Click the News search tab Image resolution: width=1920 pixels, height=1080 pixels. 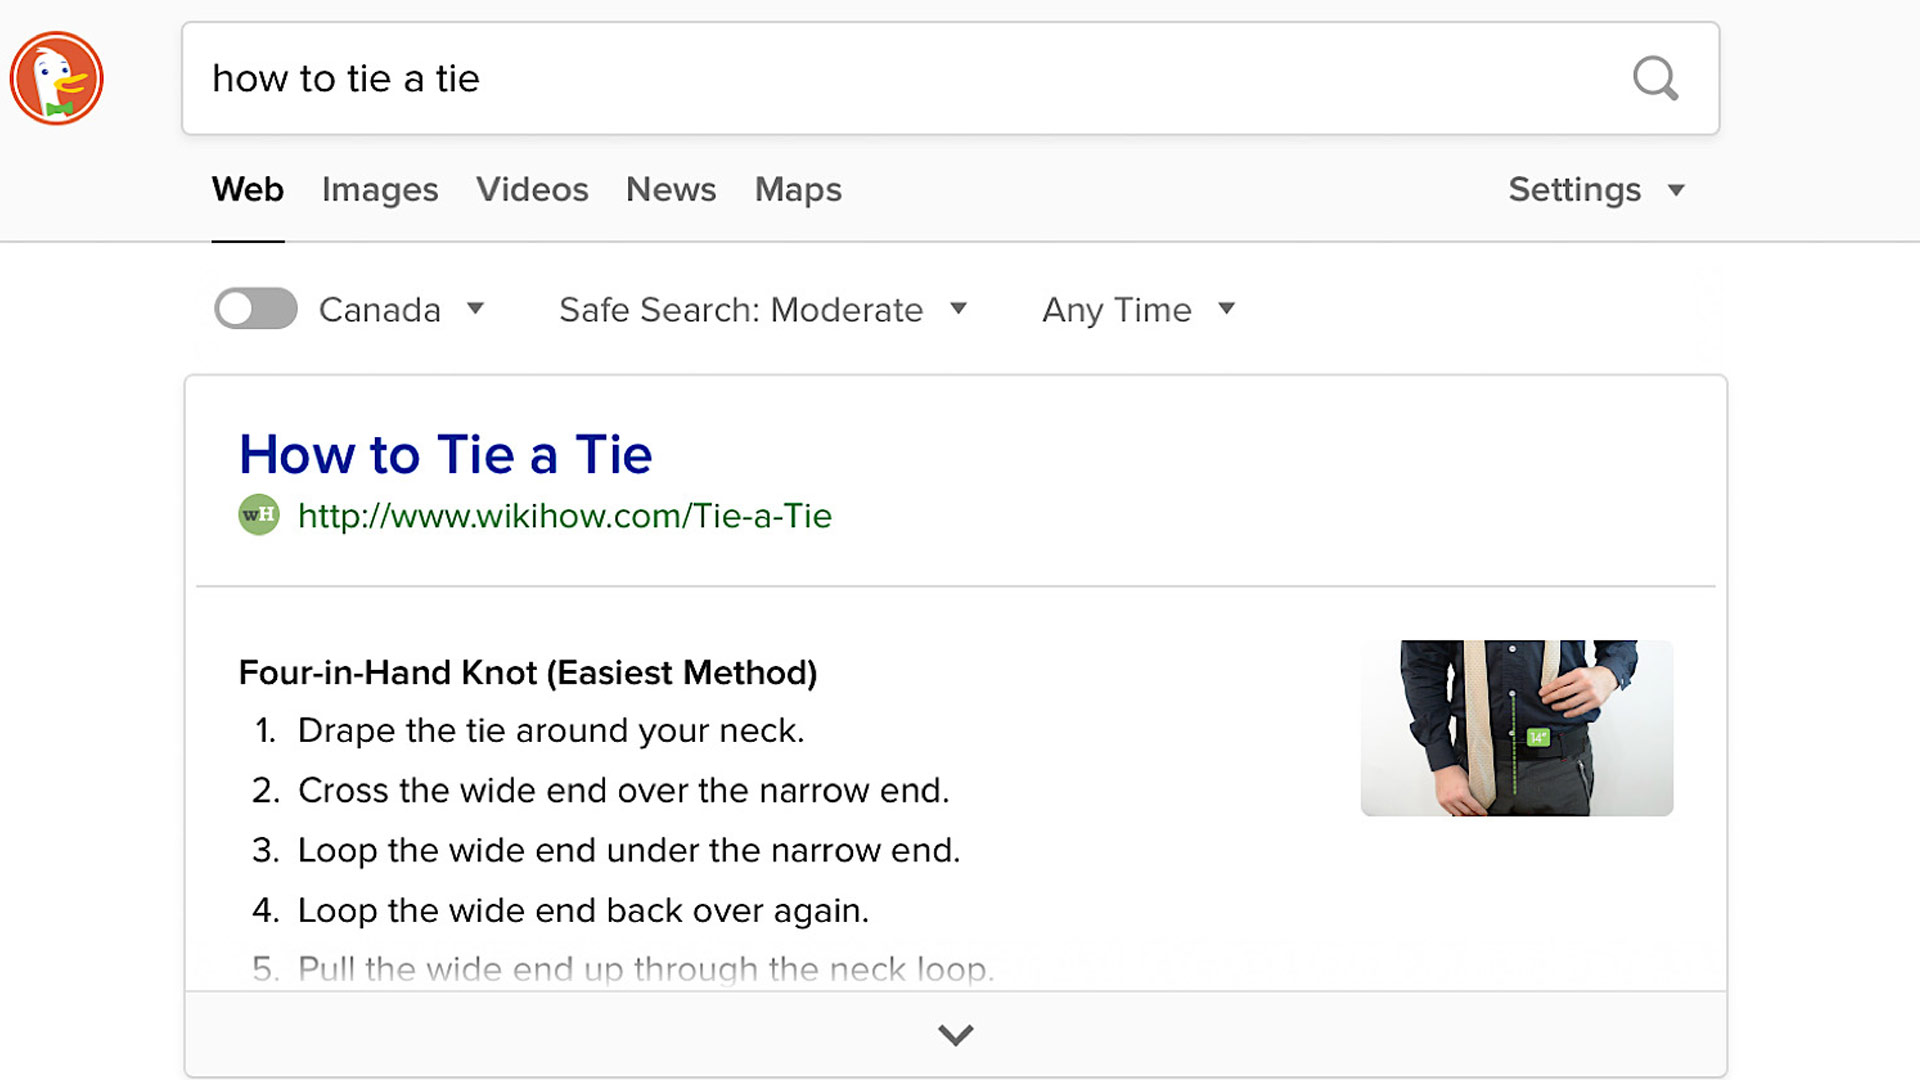[x=671, y=189]
